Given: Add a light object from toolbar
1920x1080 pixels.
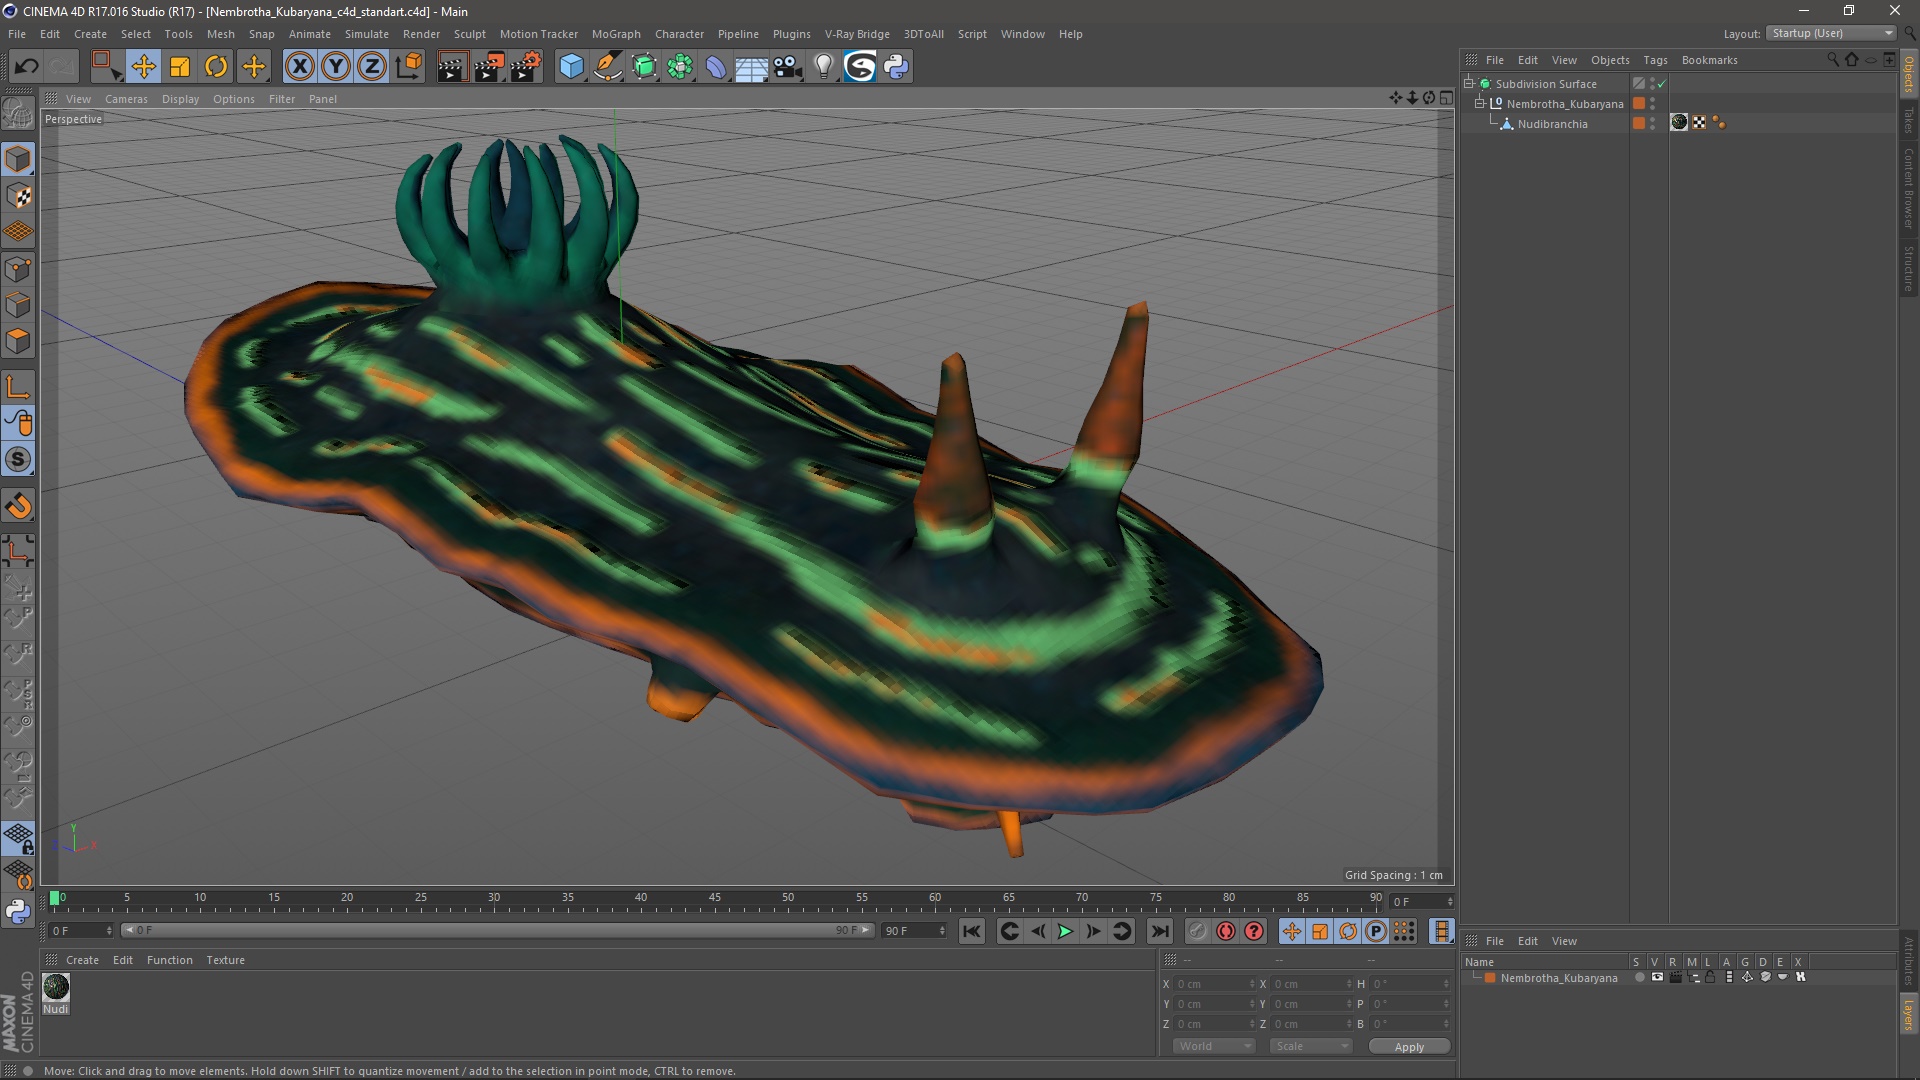Looking at the screenshot, I should point(823,67).
